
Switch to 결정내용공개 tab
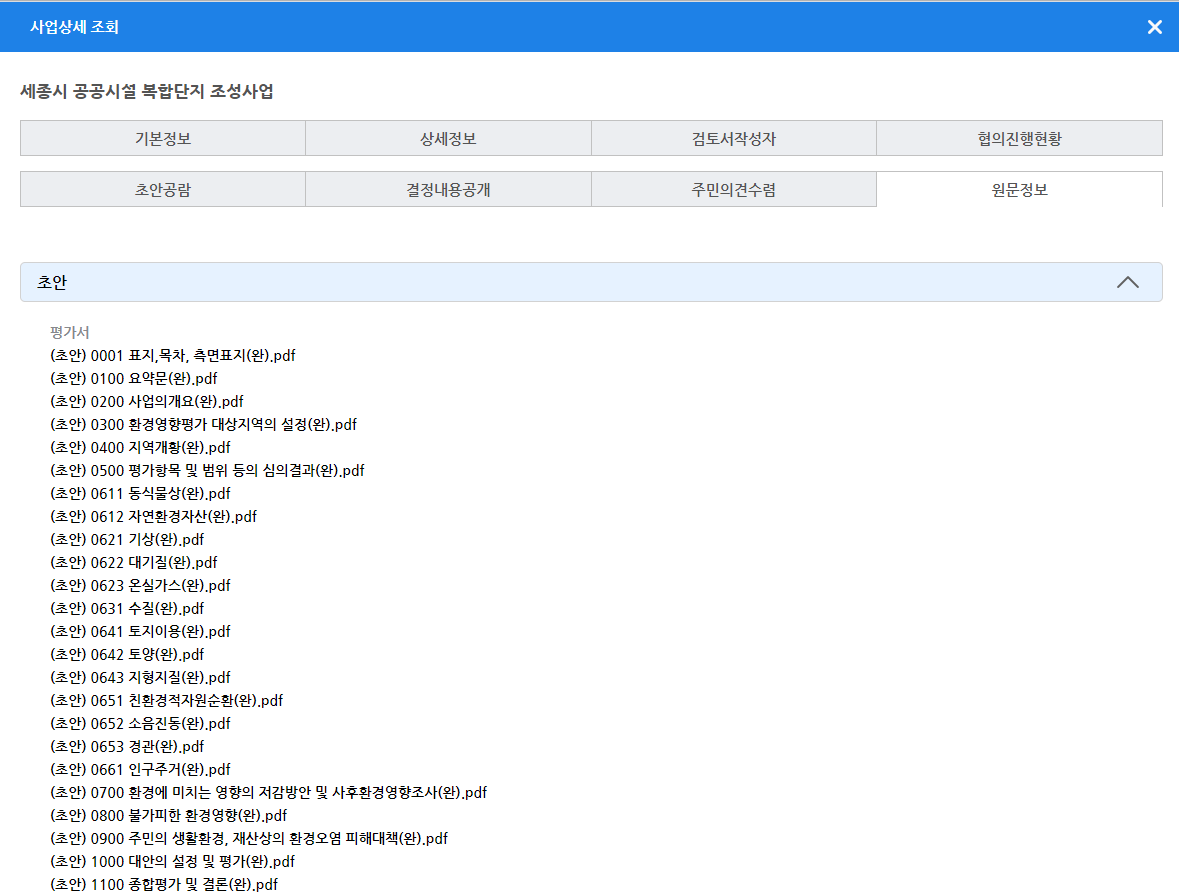point(448,190)
